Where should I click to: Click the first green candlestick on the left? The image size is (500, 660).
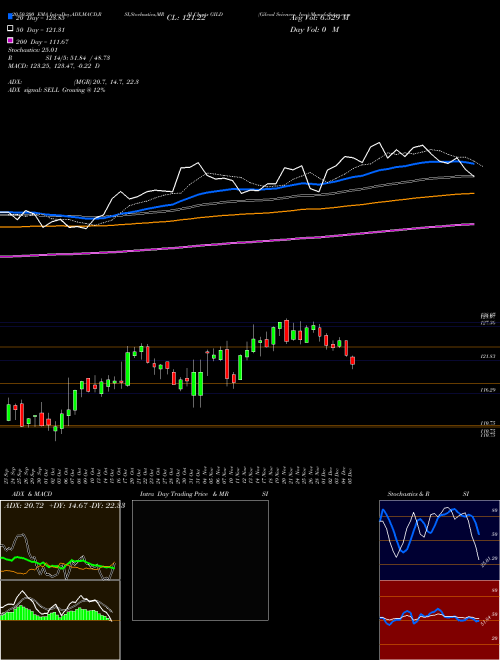(x=8, y=412)
